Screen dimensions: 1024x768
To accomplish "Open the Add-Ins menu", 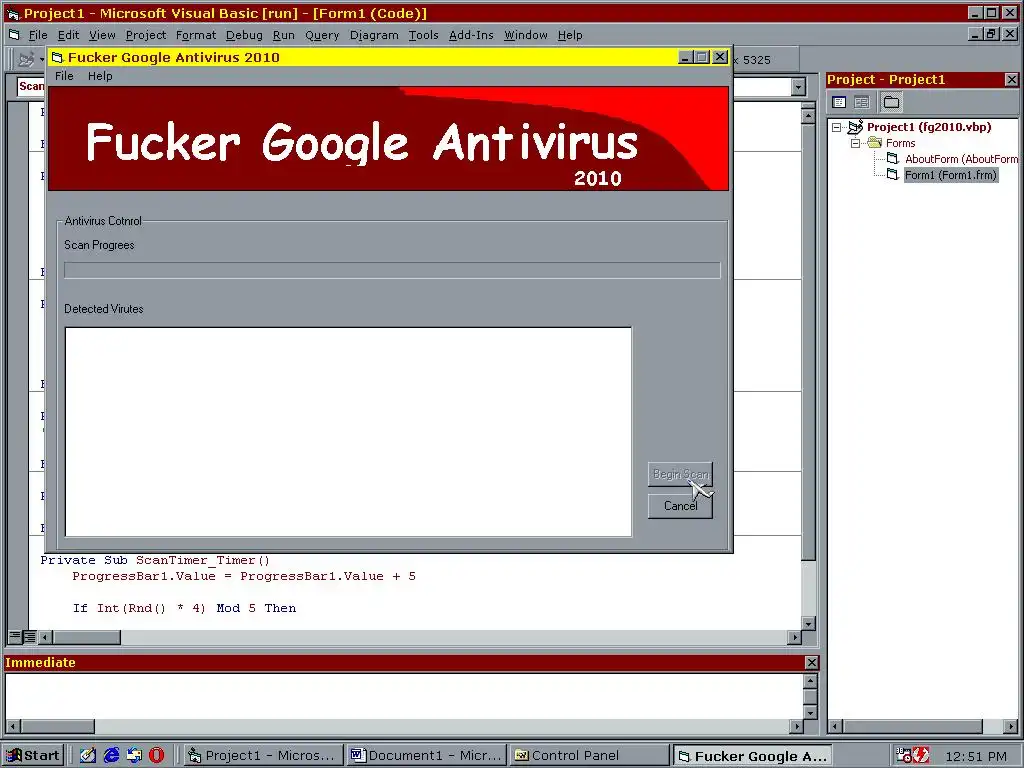I will [471, 35].
